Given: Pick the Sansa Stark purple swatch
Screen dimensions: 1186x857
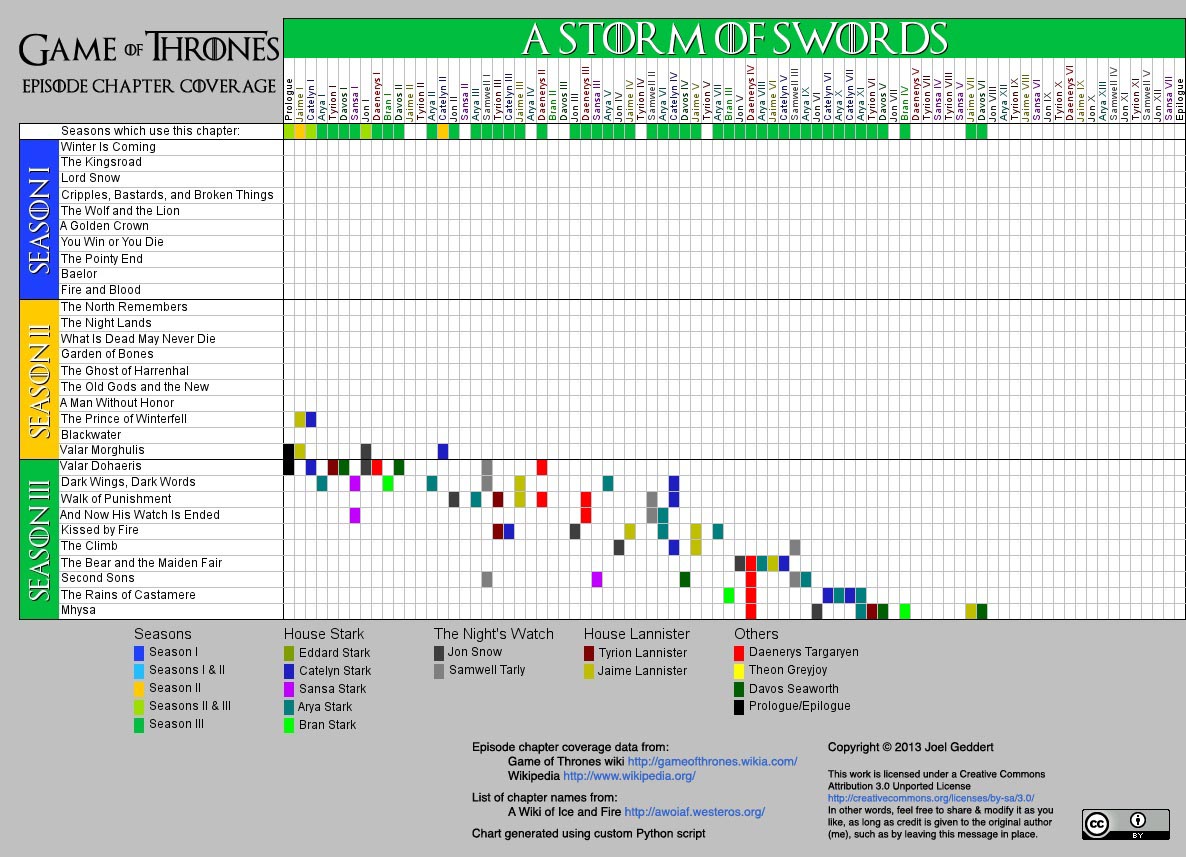Looking at the screenshot, I should point(289,689).
